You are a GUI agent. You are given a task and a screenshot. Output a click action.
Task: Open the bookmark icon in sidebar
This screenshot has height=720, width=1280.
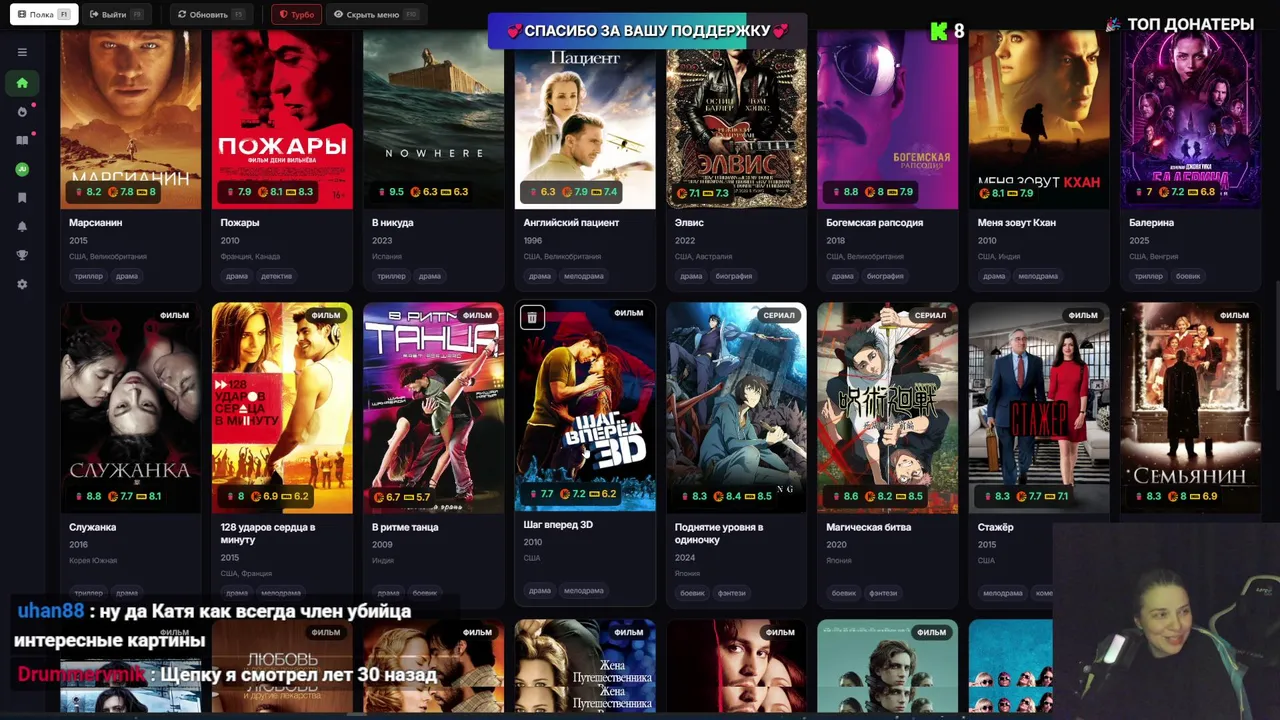[x=22, y=198]
